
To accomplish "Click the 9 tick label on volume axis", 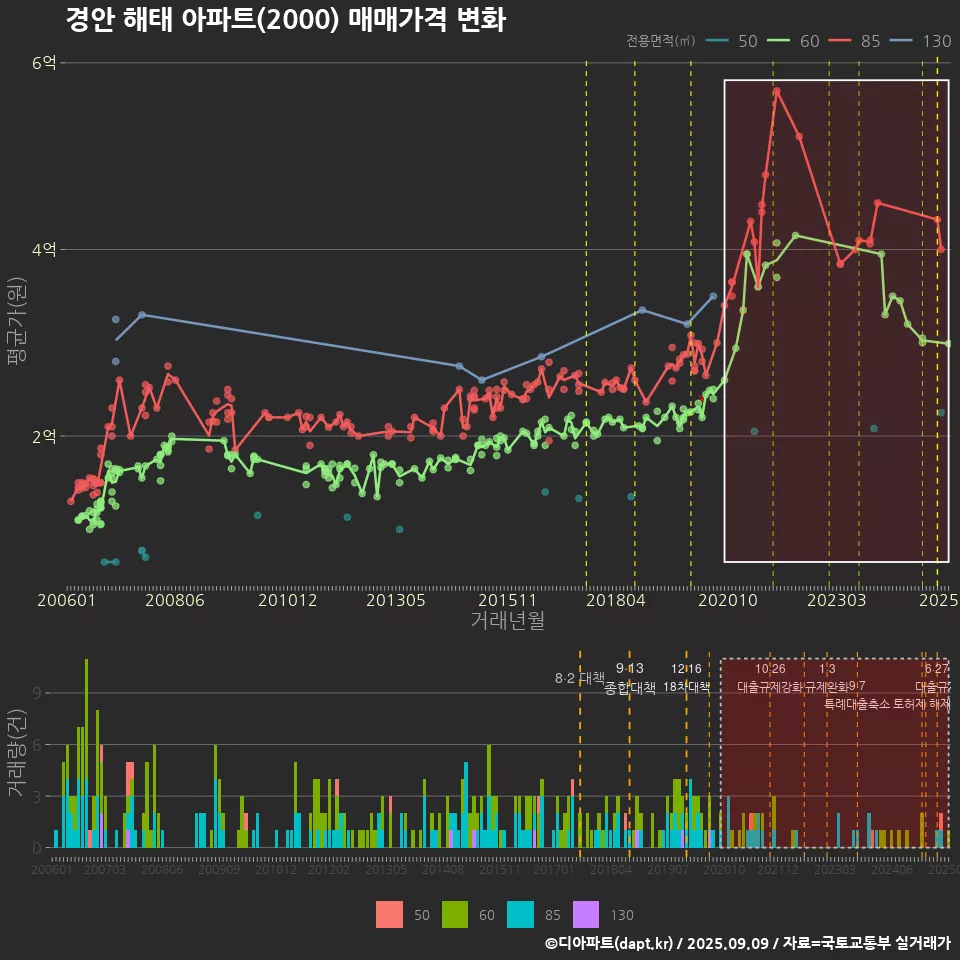I will click(37, 693).
